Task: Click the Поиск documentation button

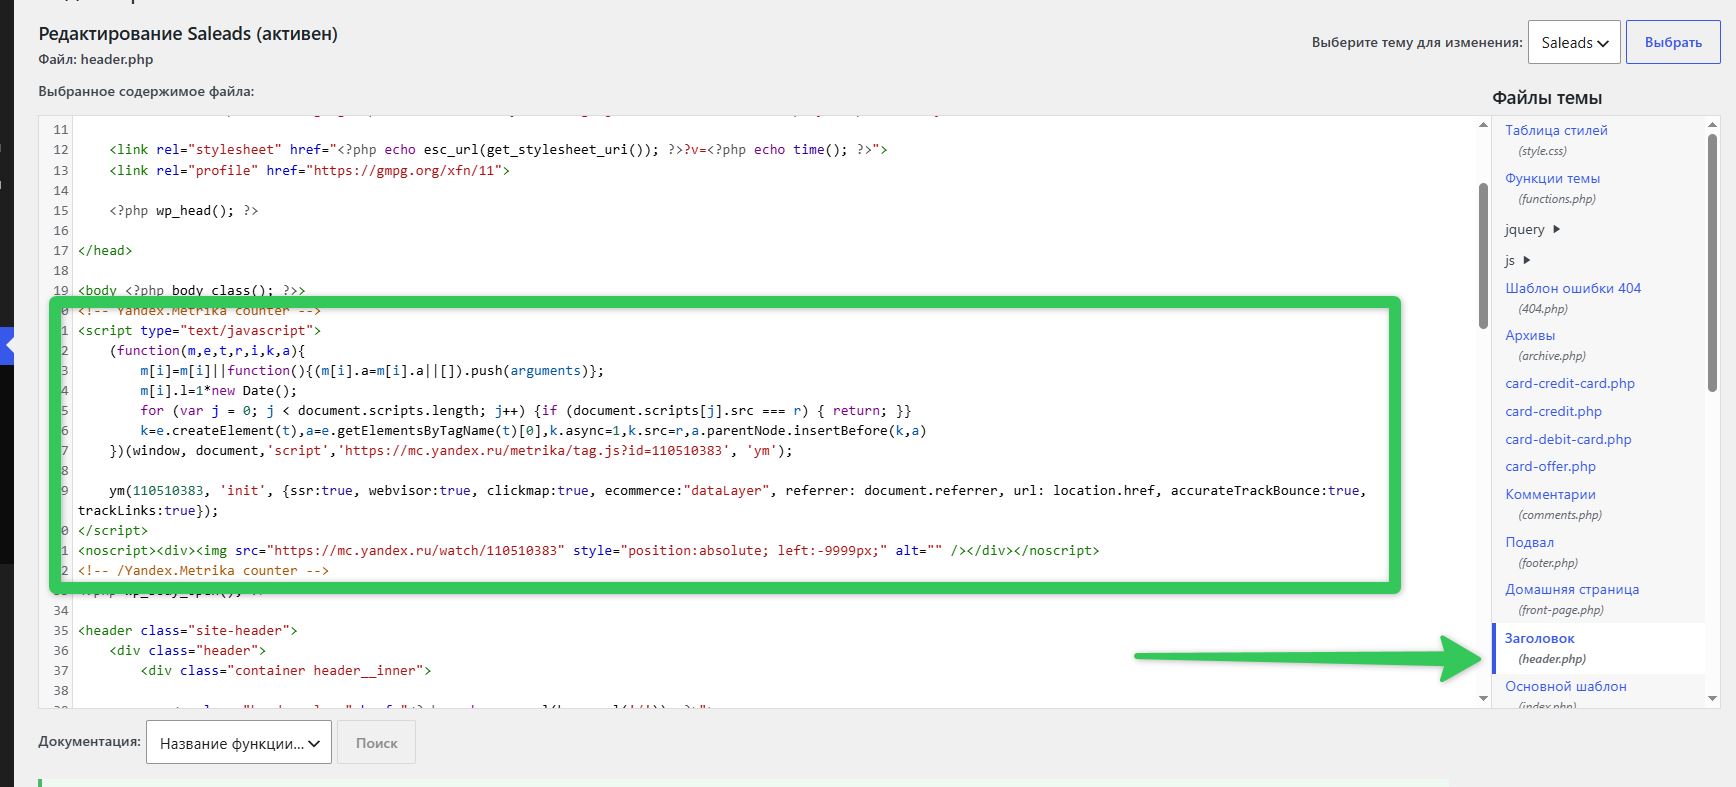Action: (376, 743)
